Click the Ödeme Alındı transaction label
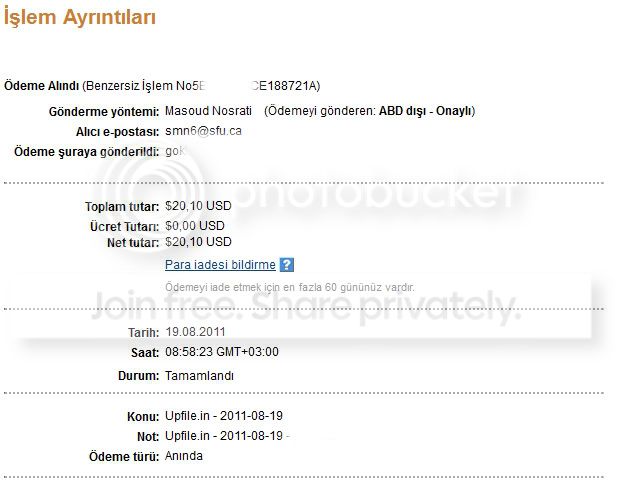This screenshot has width=621, height=489. [x=41, y=86]
